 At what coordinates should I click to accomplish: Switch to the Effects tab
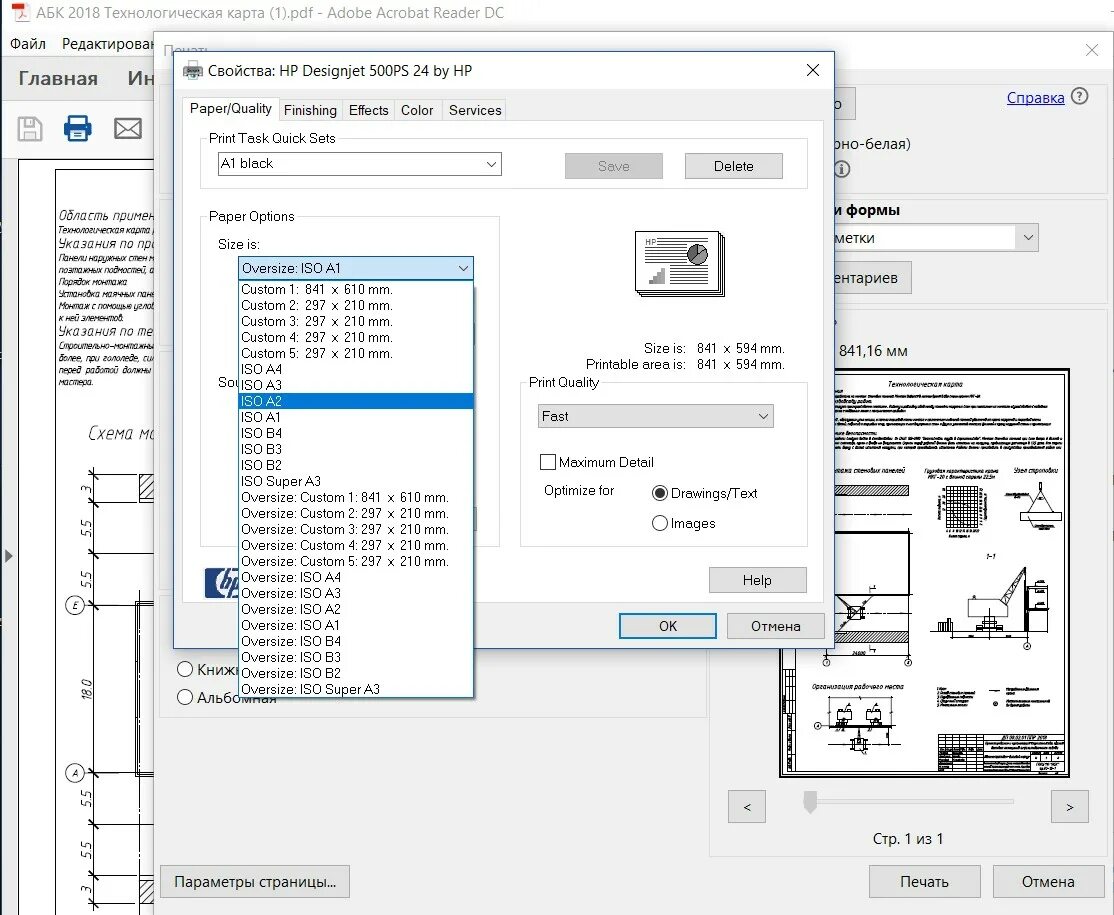[369, 110]
